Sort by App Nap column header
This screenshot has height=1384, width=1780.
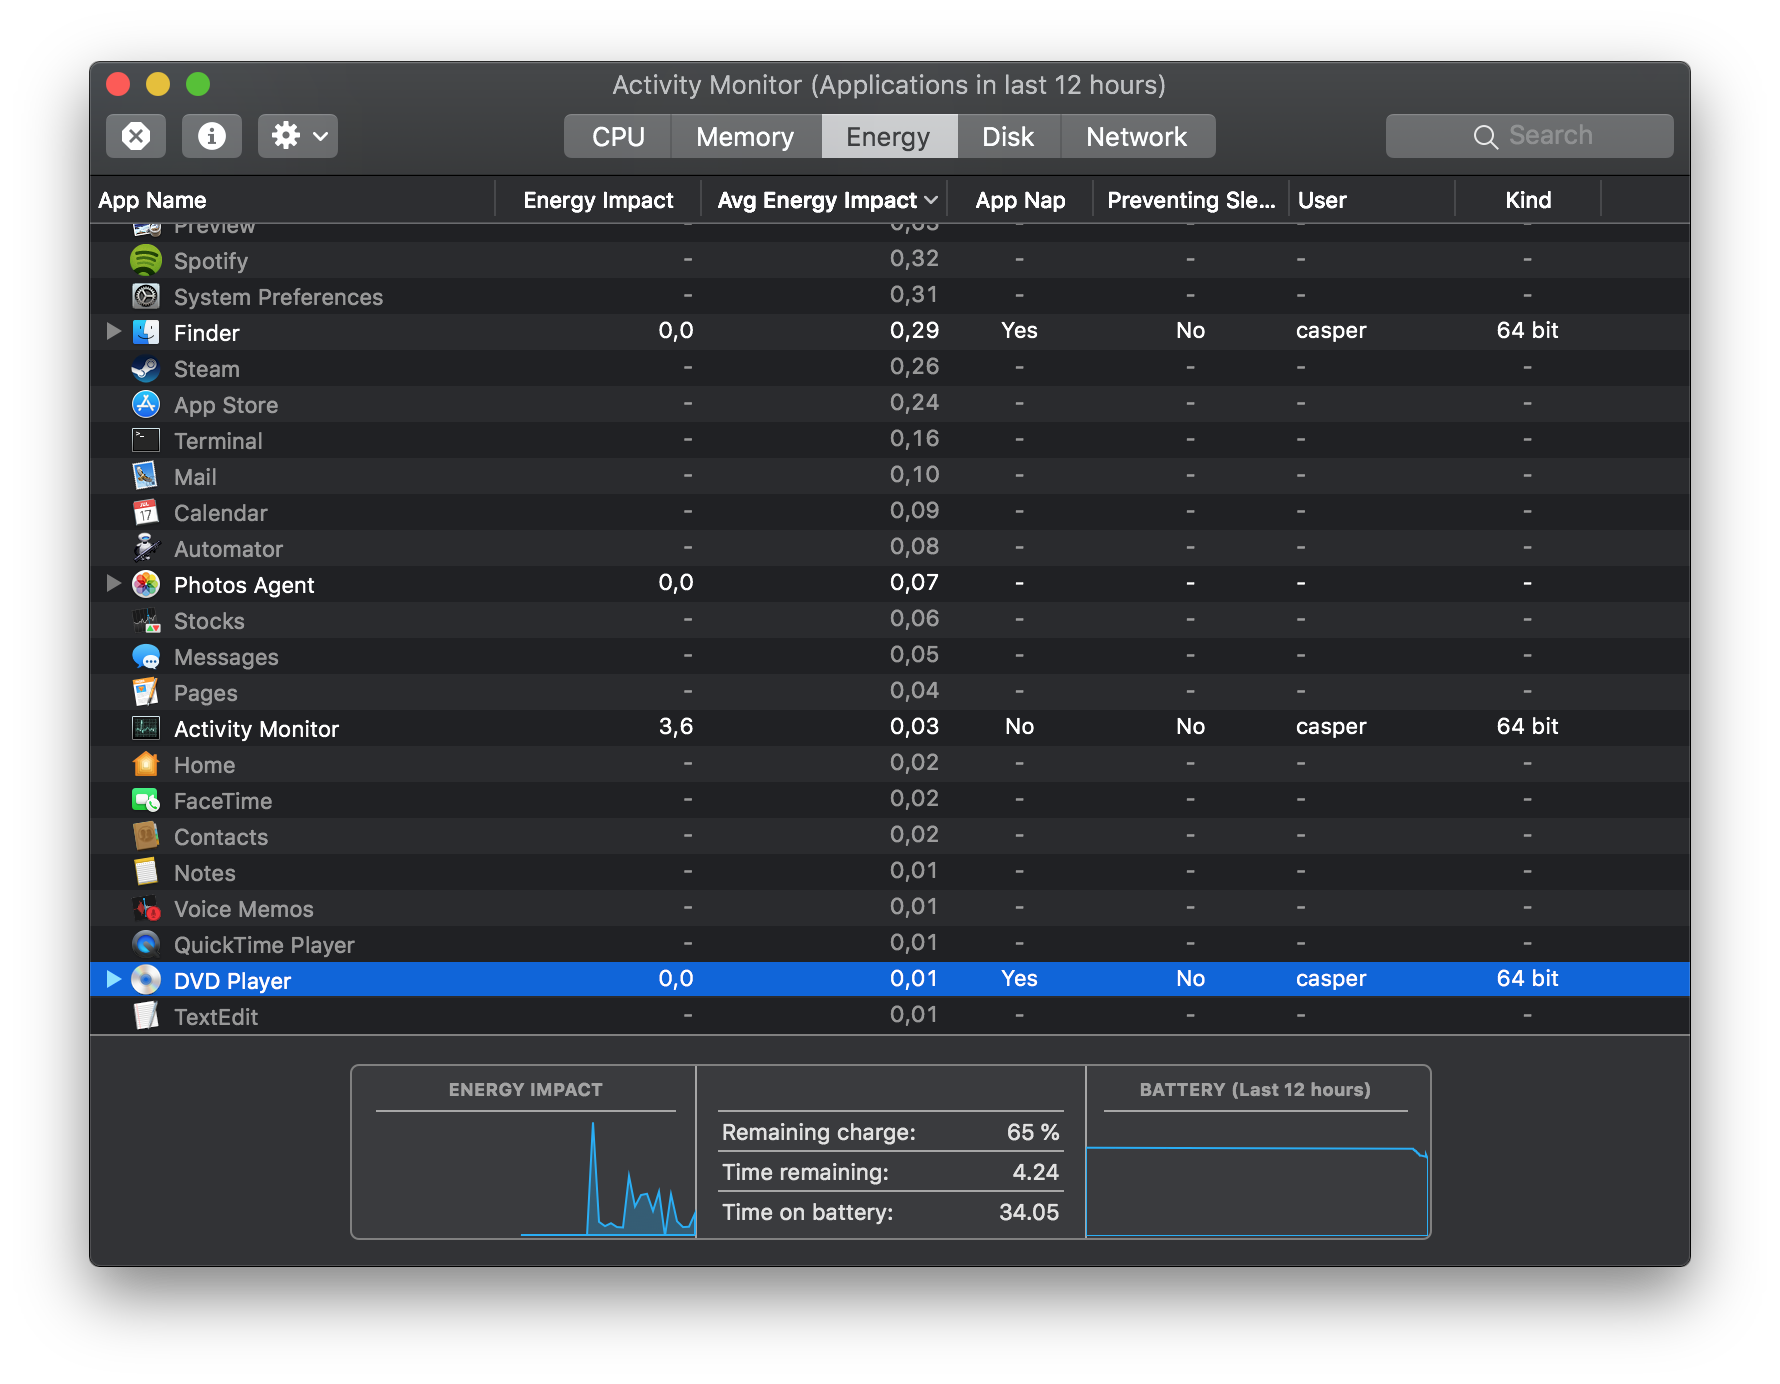click(x=1020, y=200)
